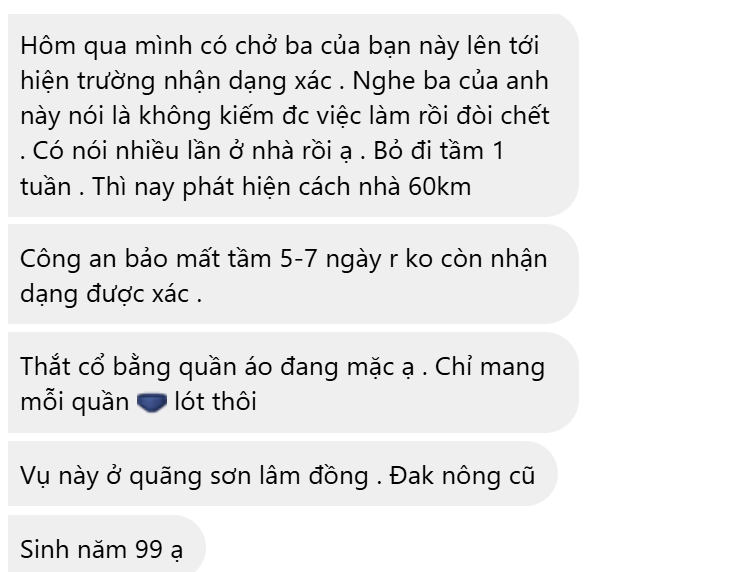Screen dimensions: 737x572
Task: Click the underwear emoji in the message
Action: tap(152, 402)
